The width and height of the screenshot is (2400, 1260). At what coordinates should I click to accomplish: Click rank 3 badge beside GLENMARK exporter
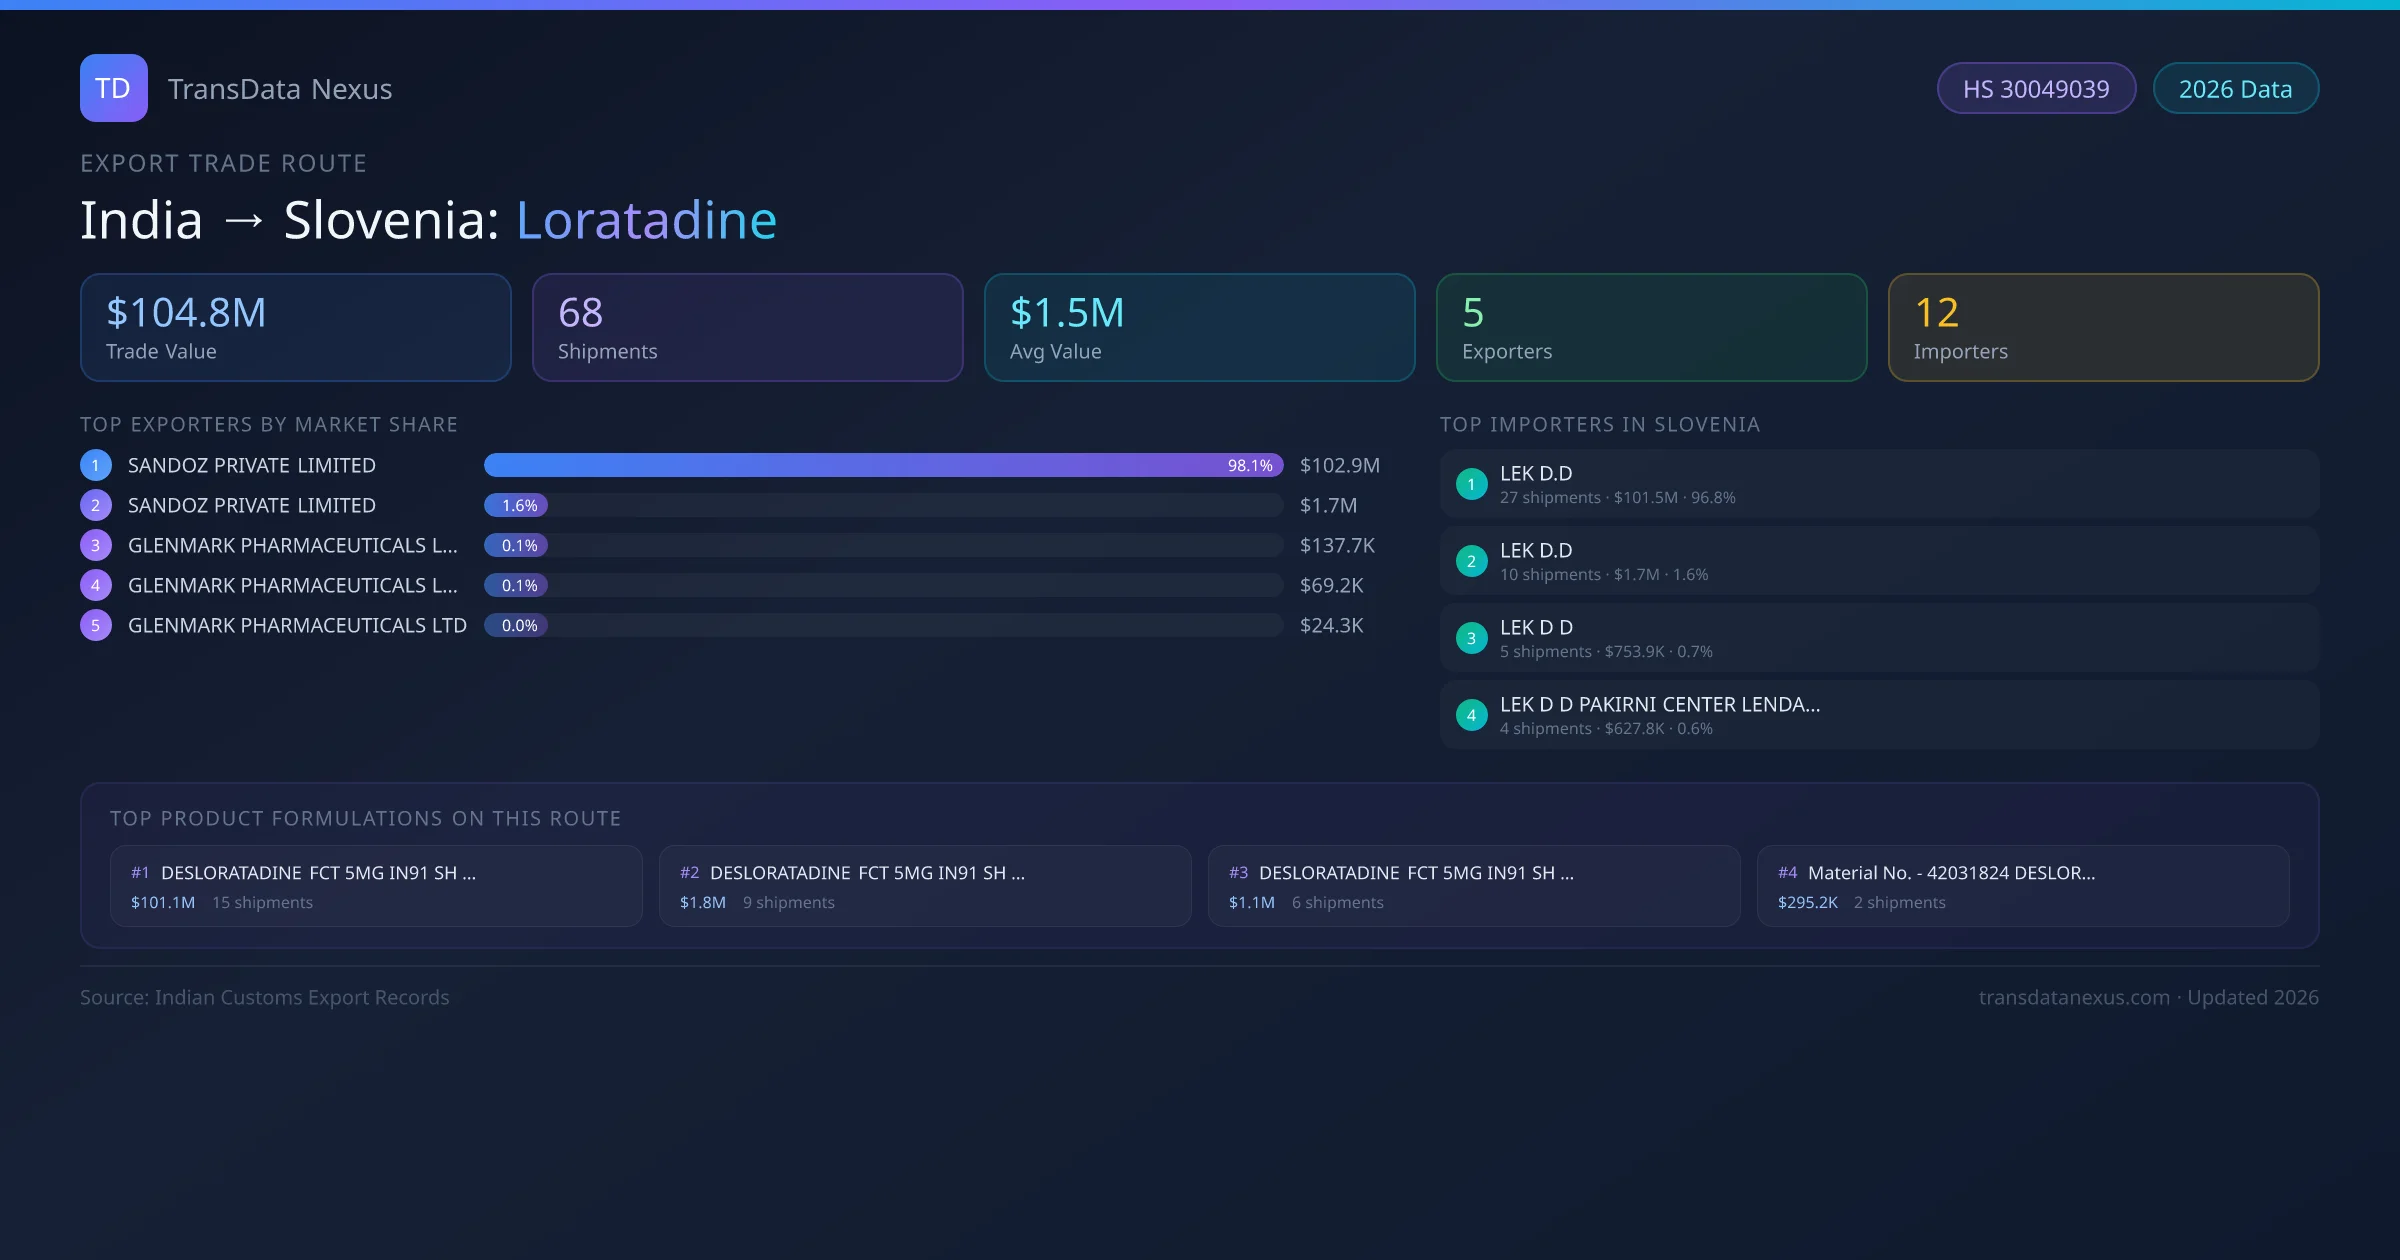tap(96, 545)
